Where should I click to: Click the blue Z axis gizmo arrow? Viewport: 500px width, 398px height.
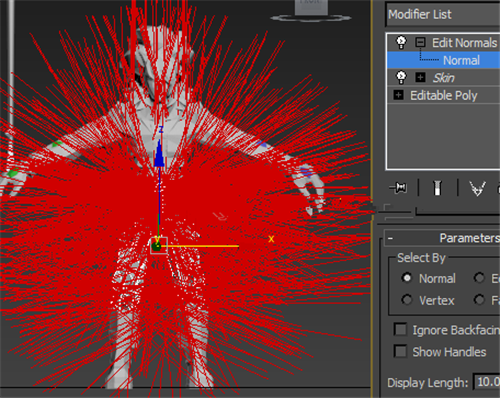(159, 153)
